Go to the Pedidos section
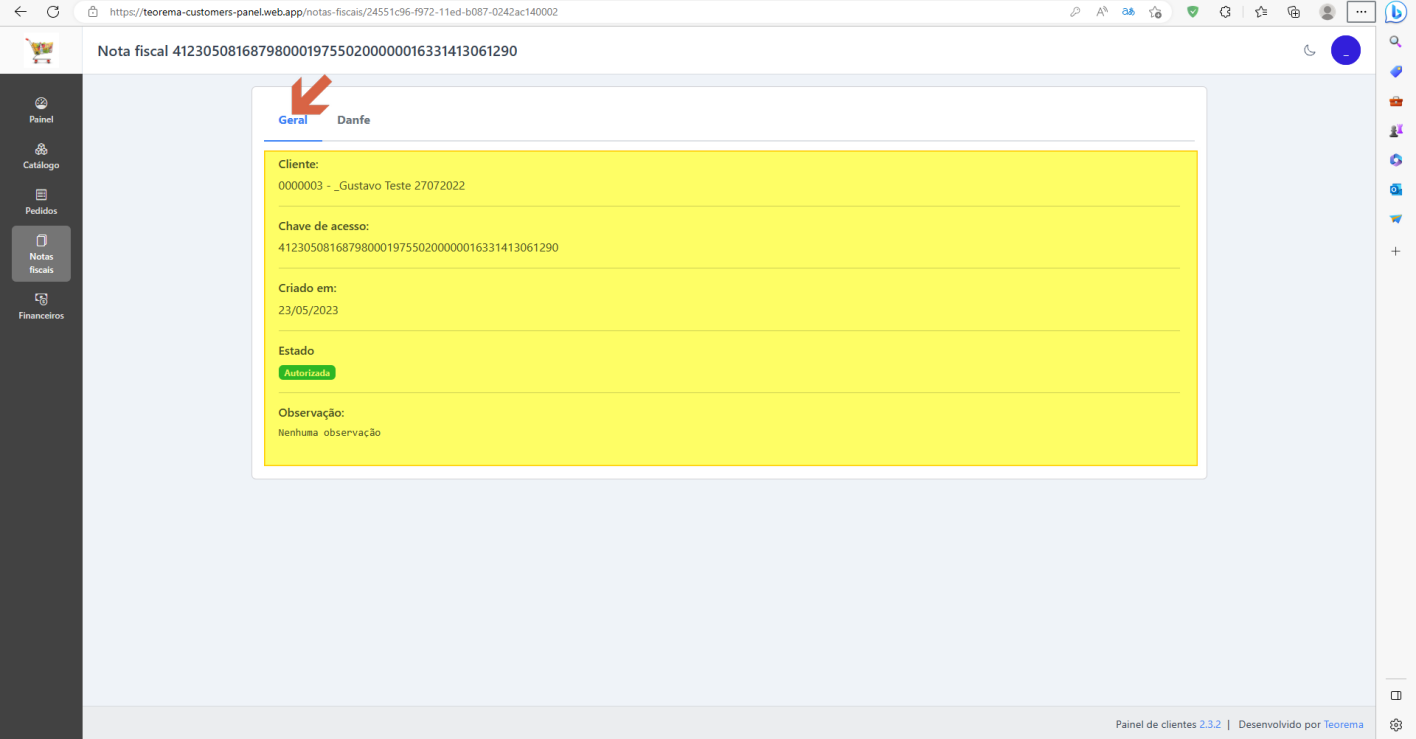Image resolution: width=1416 pixels, height=739 pixels. point(41,202)
